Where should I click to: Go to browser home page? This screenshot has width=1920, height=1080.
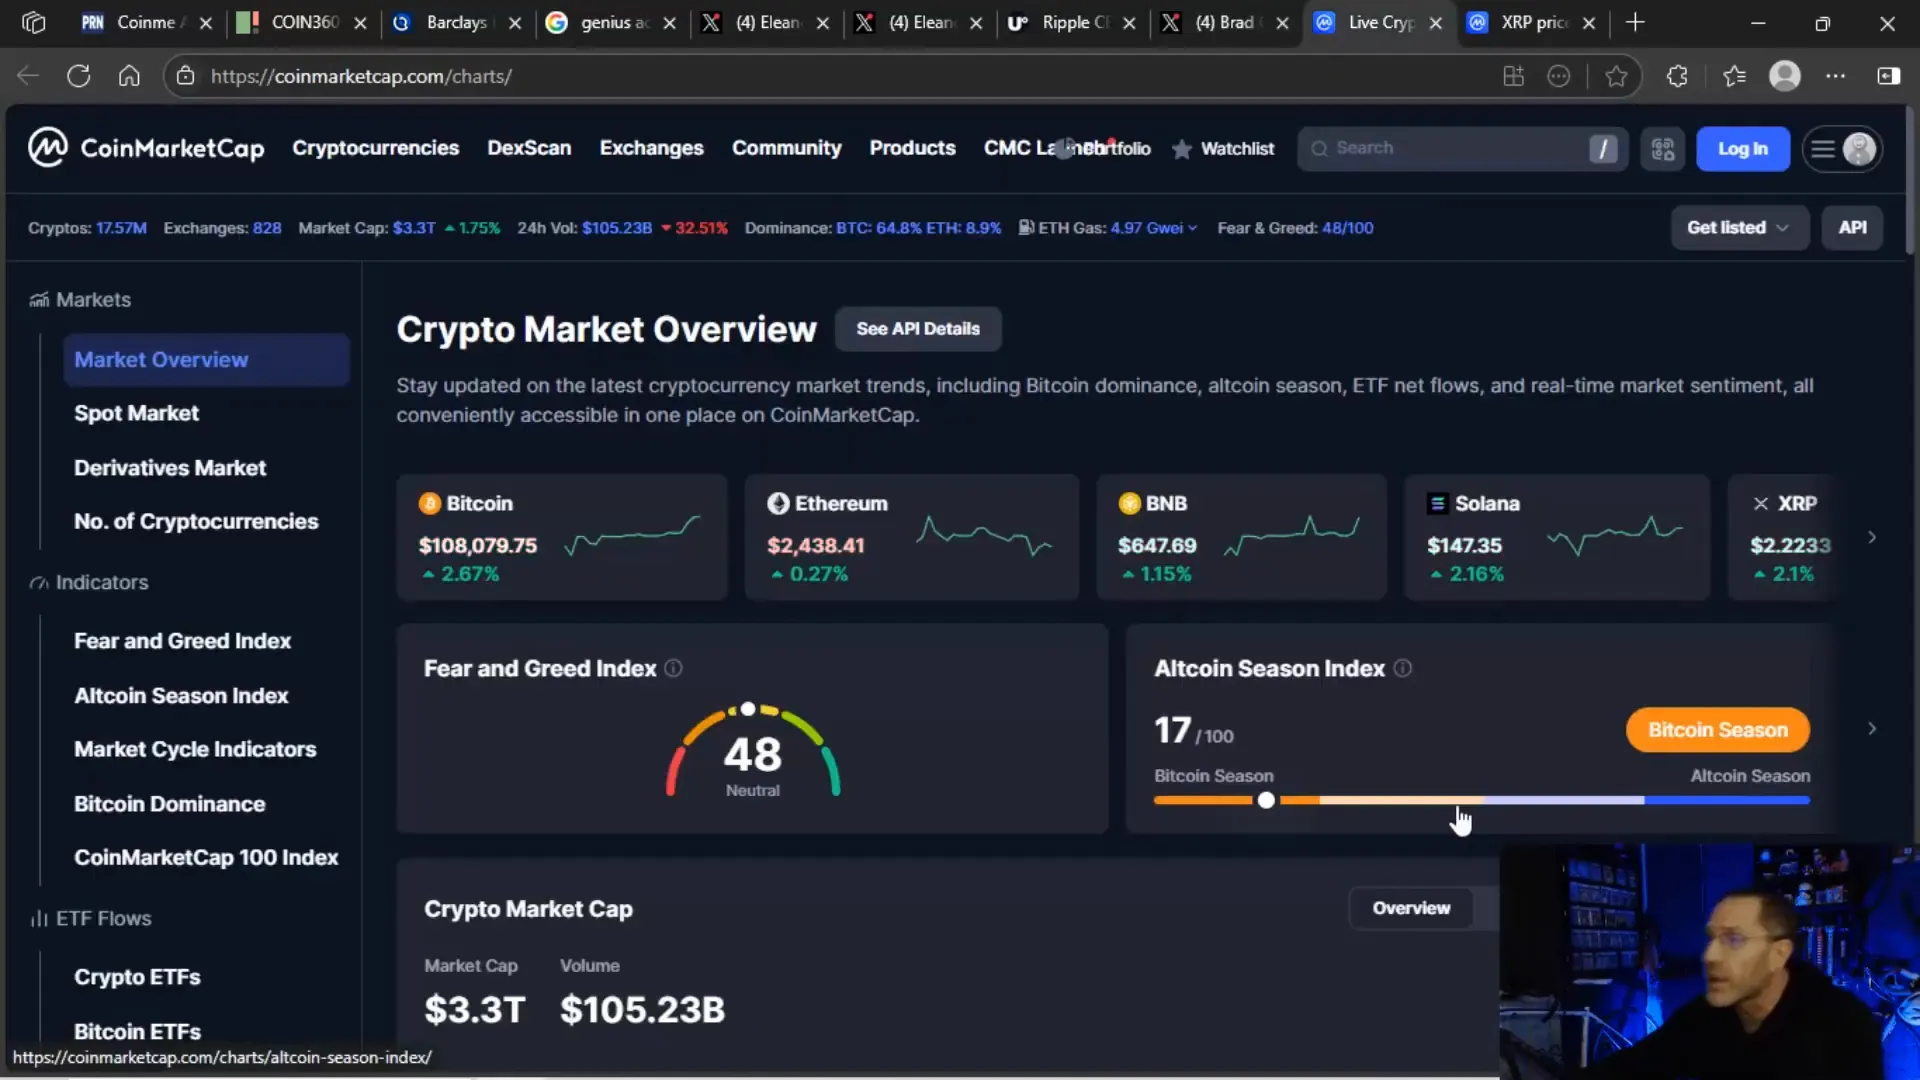[129, 76]
